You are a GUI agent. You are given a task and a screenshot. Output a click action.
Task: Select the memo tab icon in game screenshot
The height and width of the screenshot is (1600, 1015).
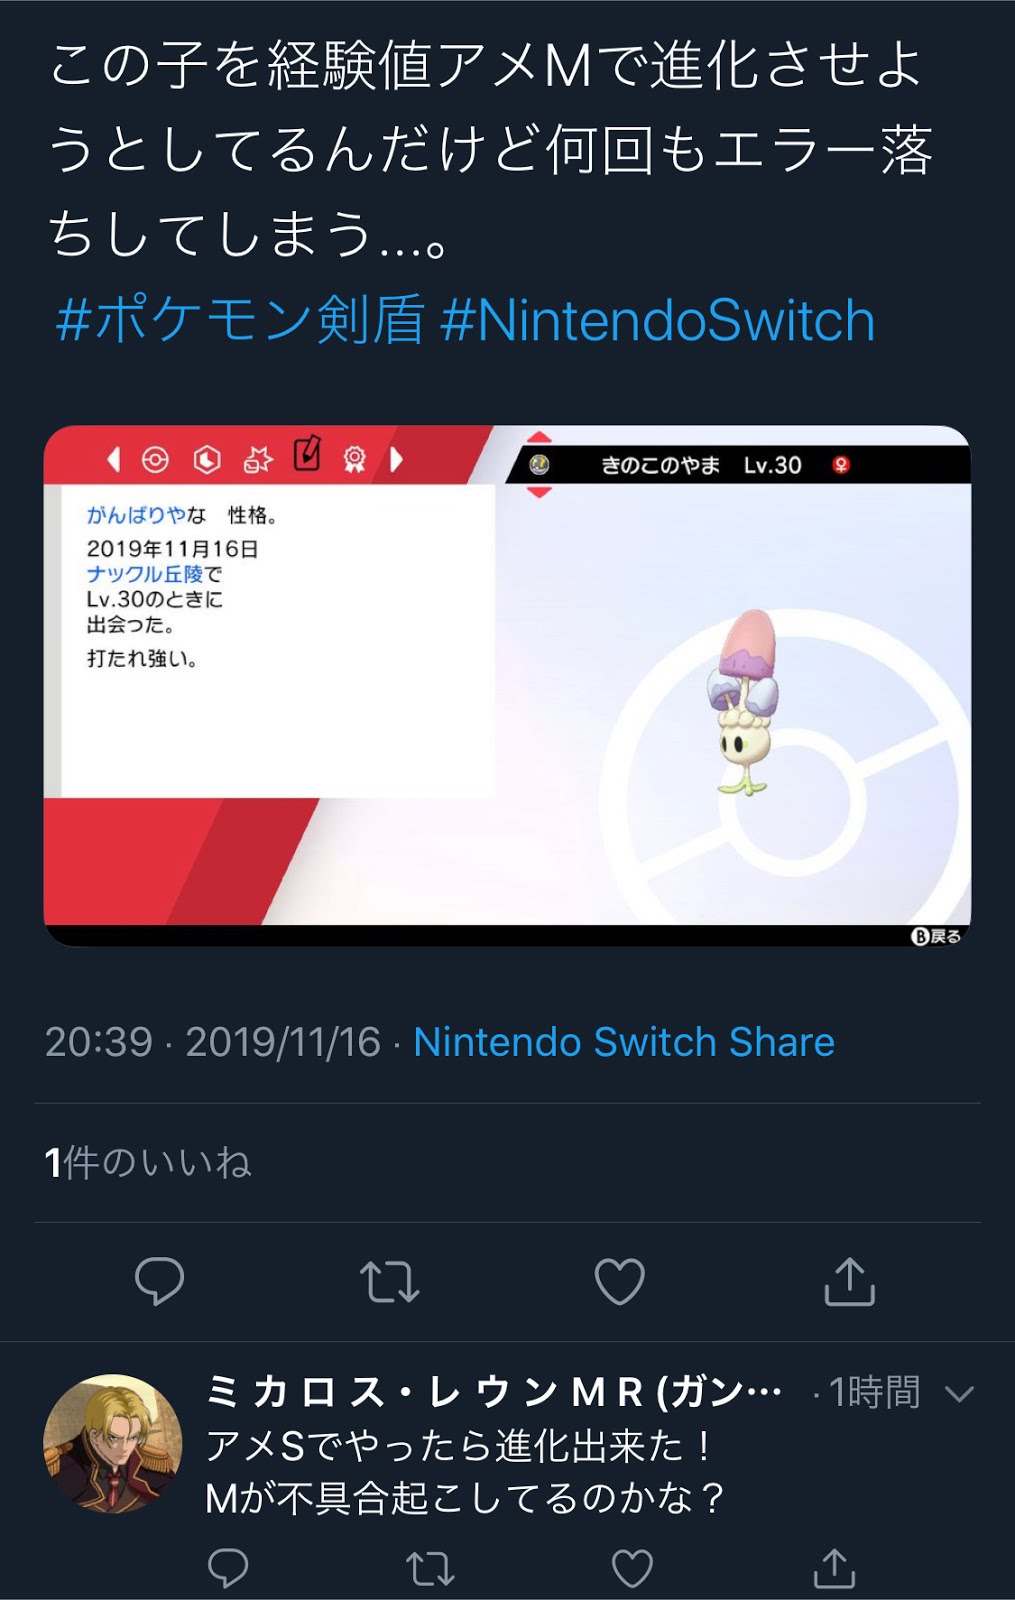click(307, 455)
